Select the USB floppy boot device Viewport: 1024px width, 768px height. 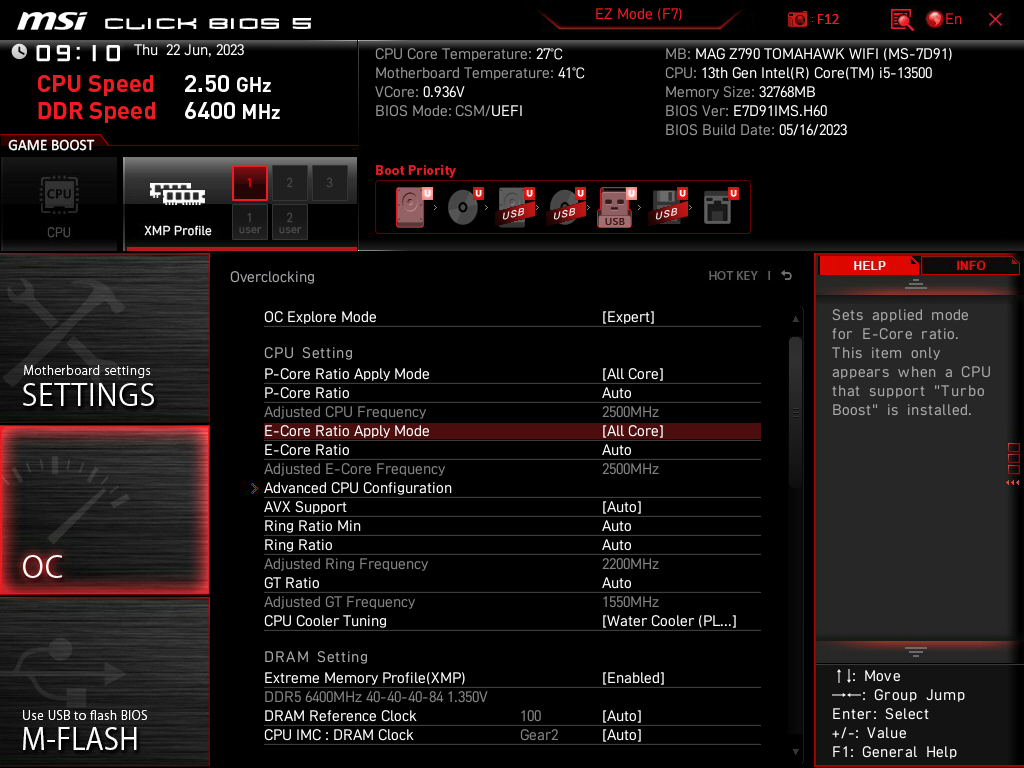(667, 207)
